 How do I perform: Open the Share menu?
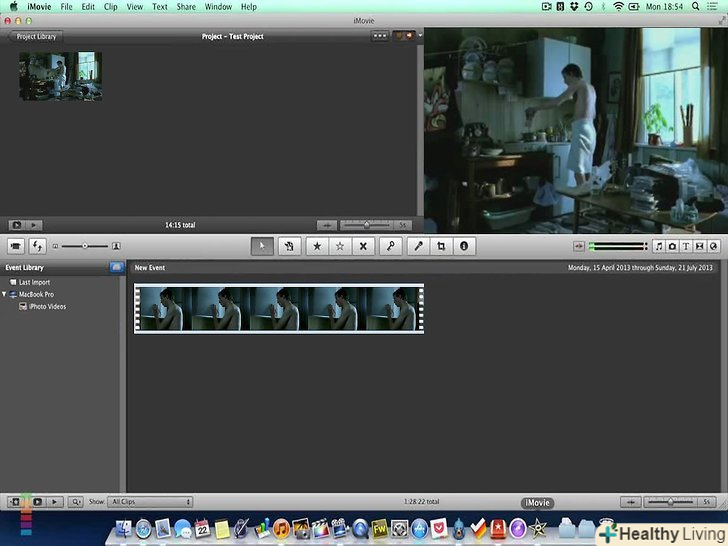[186, 7]
